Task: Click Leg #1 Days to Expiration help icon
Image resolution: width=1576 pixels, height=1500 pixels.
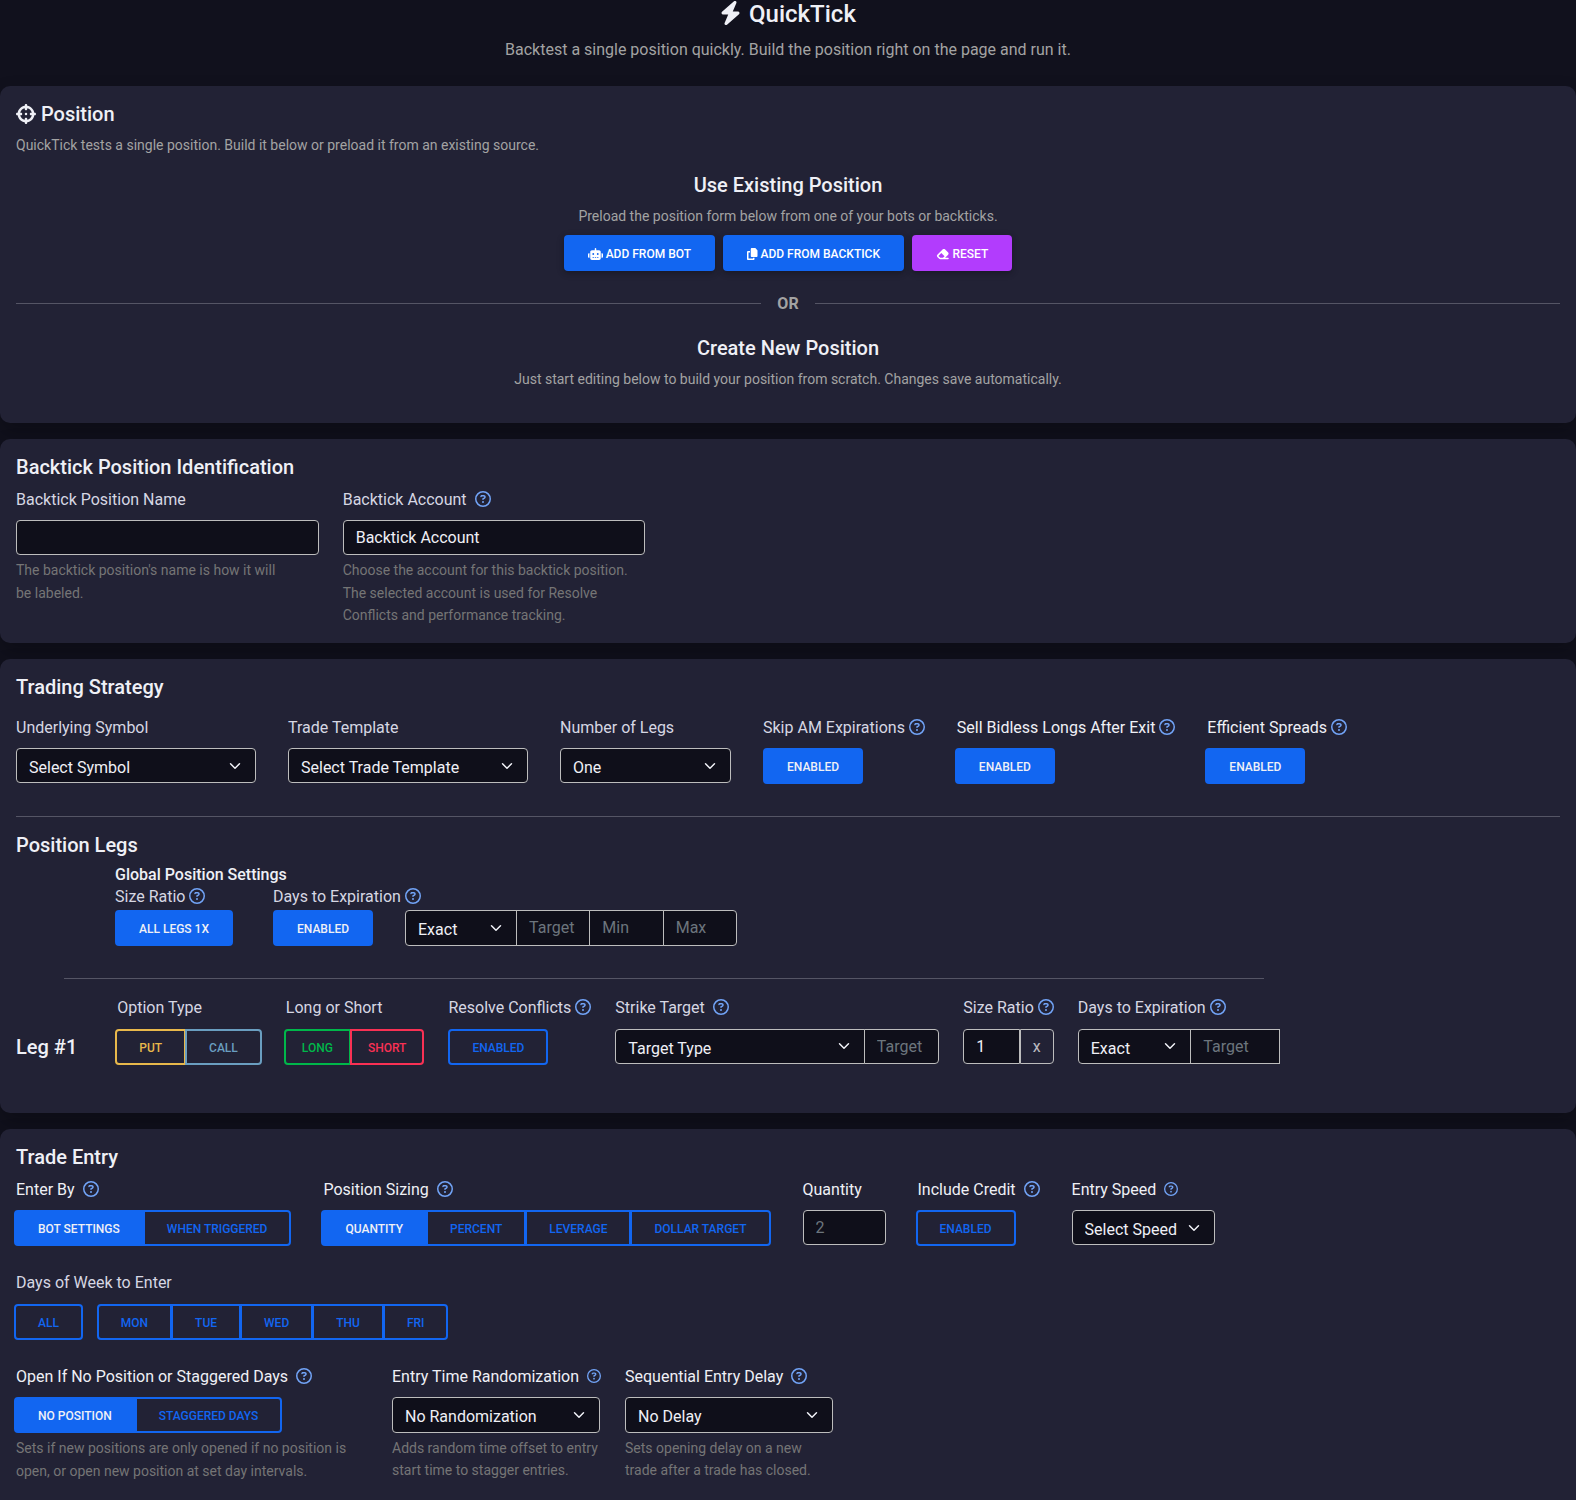Action: [x=1218, y=1007]
